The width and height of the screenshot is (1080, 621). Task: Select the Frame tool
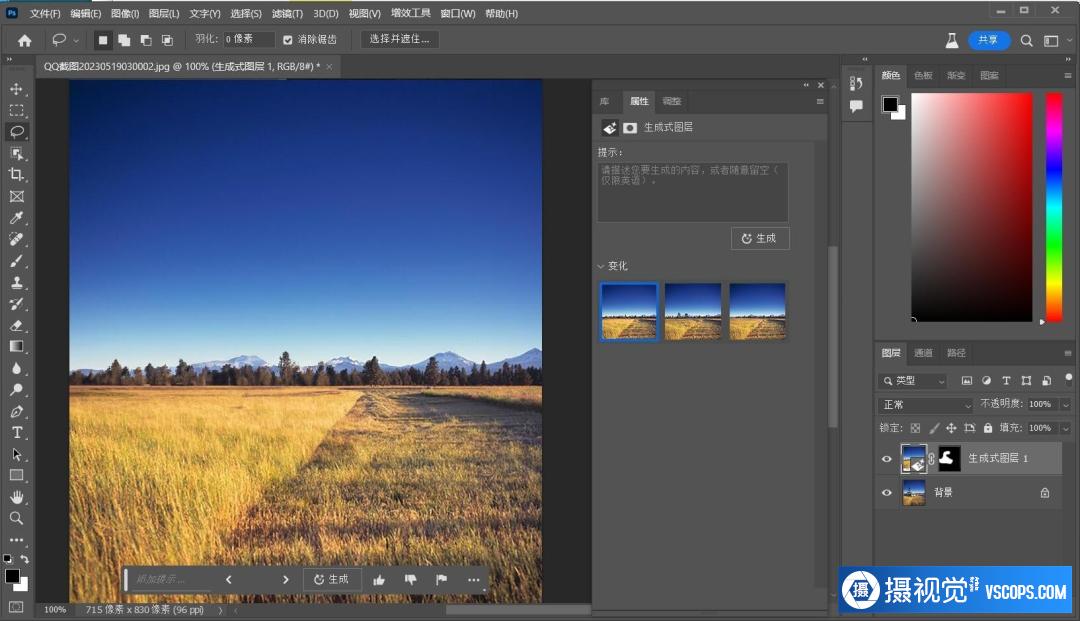click(x=17, y=196)
